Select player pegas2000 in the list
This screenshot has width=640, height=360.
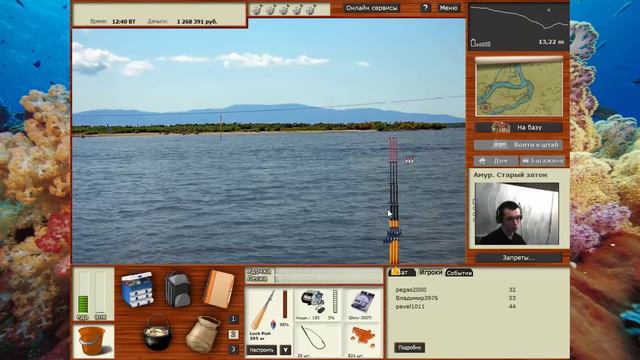click(x=411, y=289)
